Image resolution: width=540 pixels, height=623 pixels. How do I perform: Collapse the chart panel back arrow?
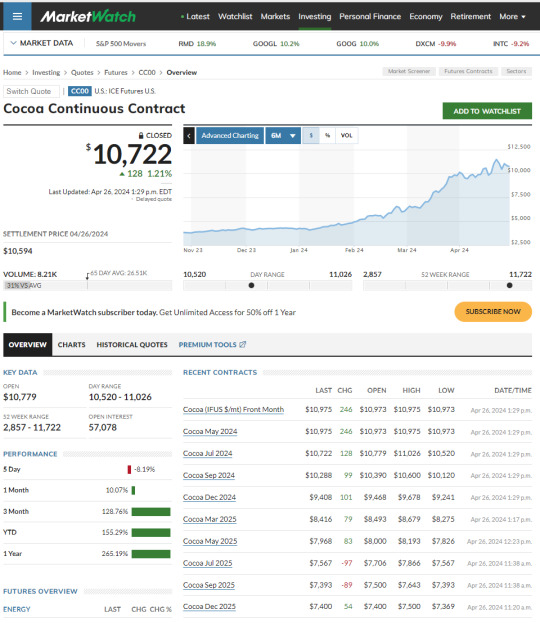(189, 135)
